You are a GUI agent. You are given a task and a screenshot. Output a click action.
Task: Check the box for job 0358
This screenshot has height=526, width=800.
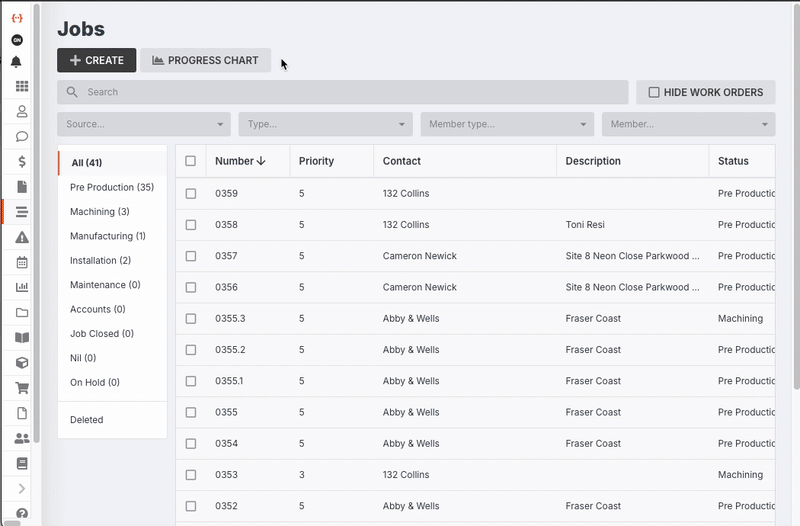(x=191, y=224)
